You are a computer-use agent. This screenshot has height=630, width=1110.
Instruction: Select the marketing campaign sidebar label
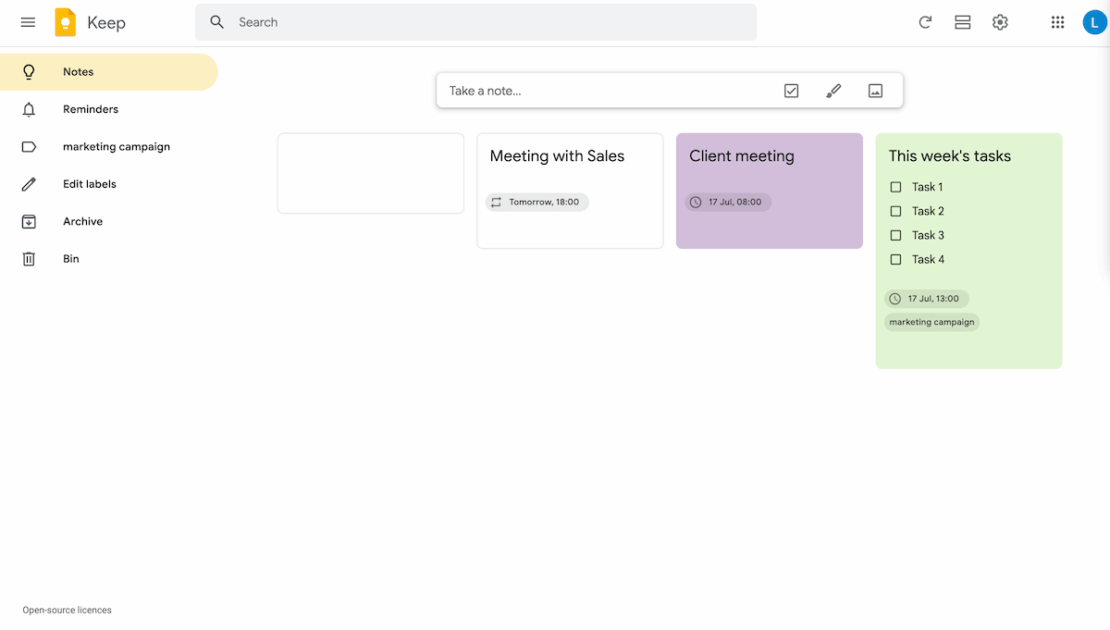click(x=116, y=147)
